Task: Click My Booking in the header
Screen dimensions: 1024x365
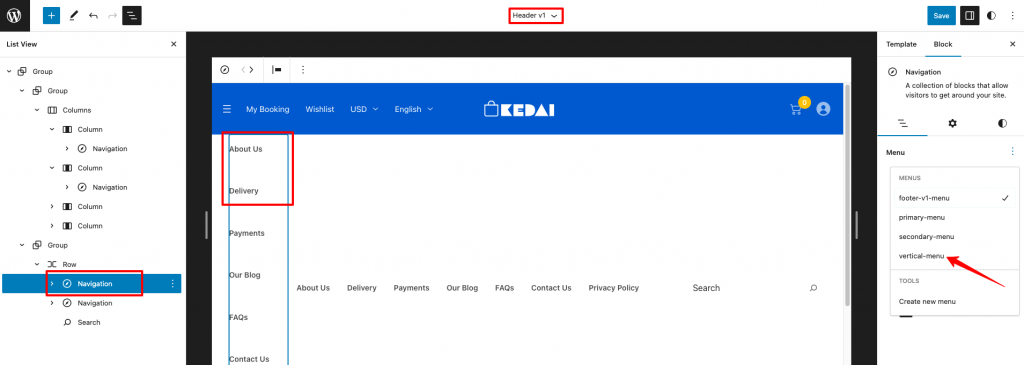Action: 268,109
